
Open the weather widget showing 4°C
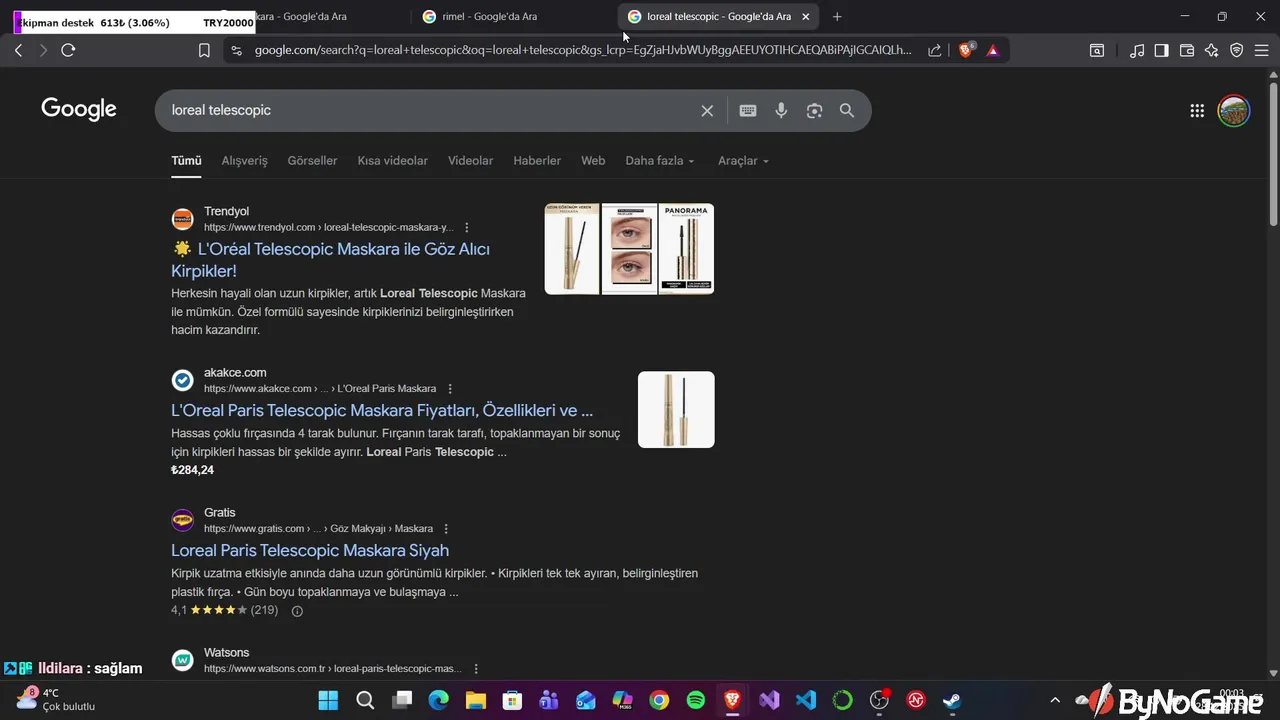tap(55, 699)
